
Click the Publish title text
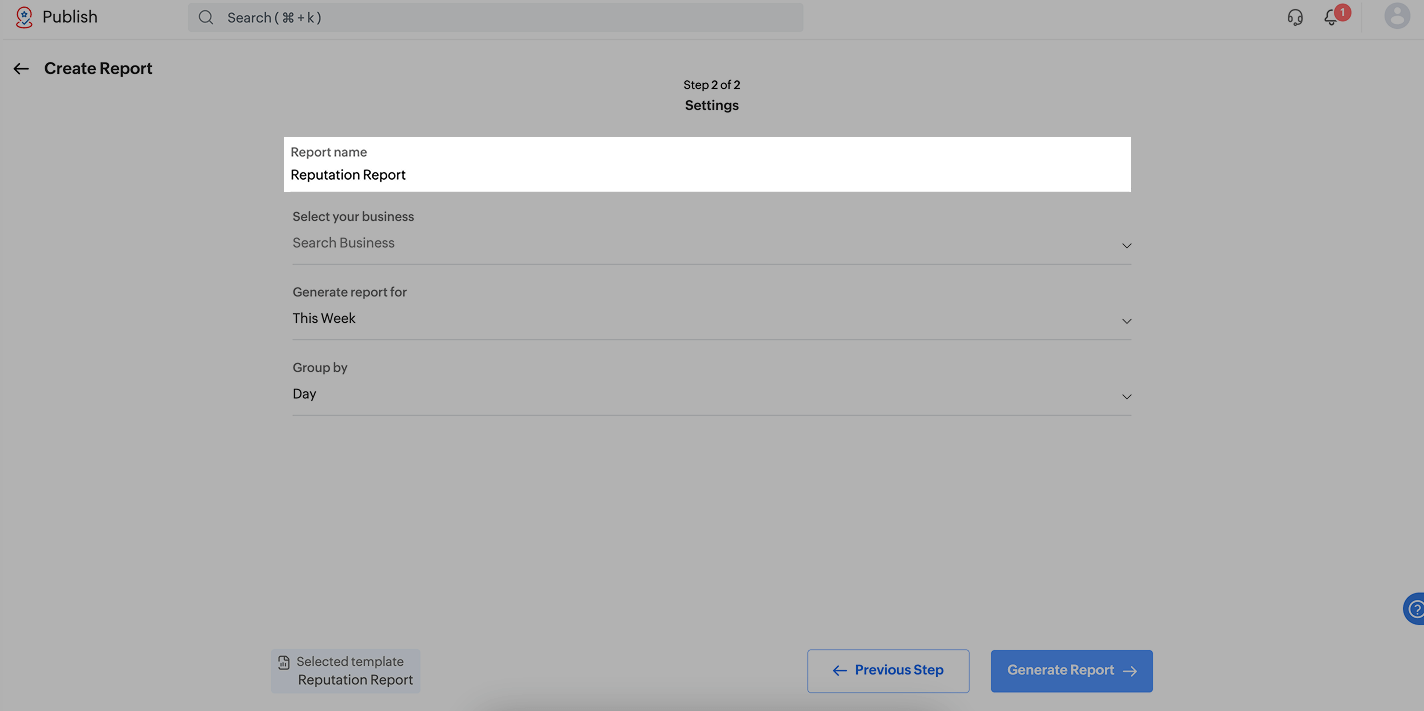point(70,17)
